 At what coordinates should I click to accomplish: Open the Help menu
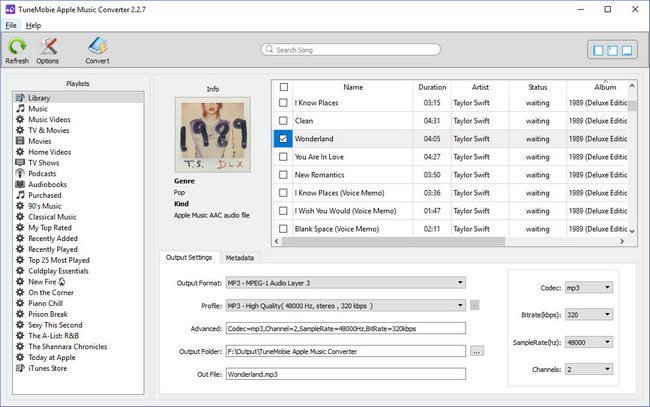pyautogui.click(x=33, y=25)
